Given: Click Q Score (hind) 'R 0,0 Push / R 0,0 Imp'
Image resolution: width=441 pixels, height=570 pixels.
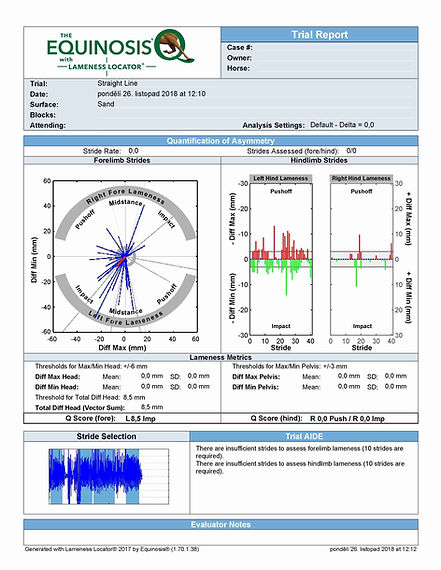Looking at the screenshot, I should pyautogui.click(x=347, y=419).
